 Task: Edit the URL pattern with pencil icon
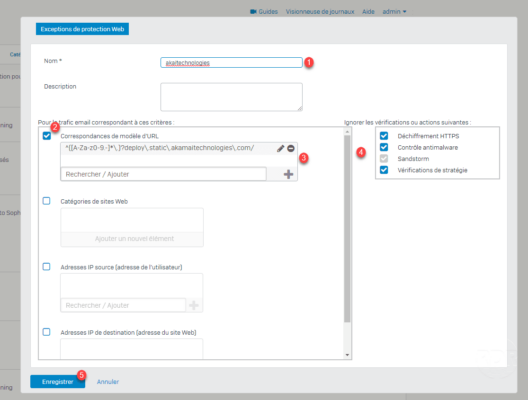click(280, 148)
